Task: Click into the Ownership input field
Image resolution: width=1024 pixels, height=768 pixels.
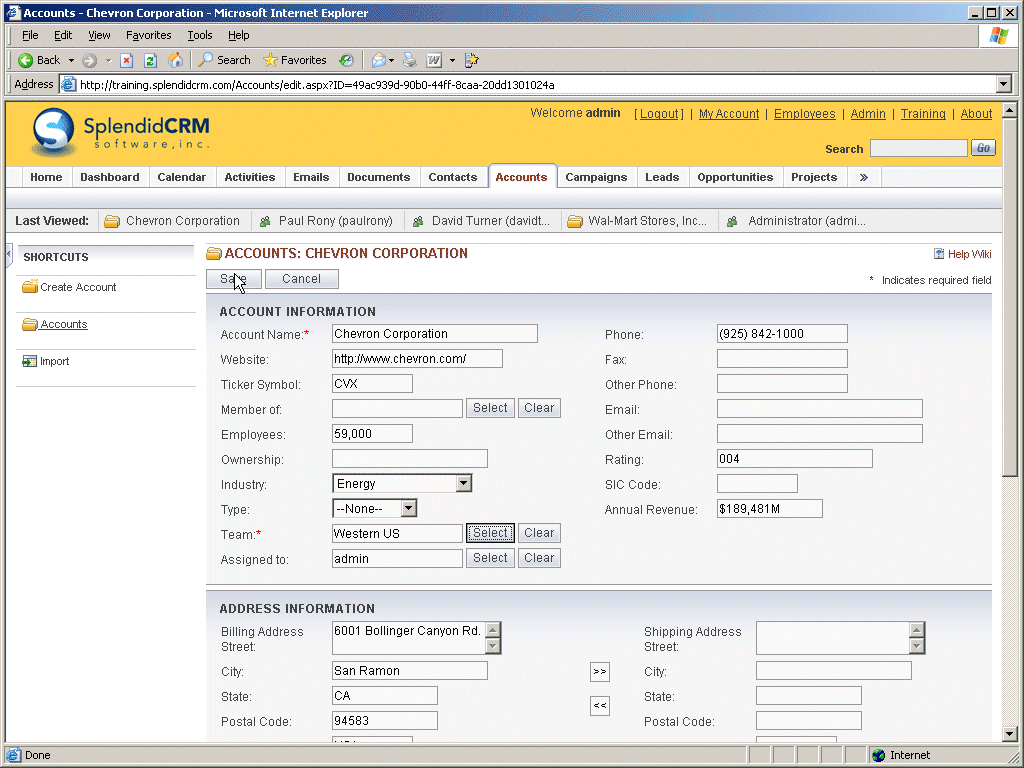Action: [409, 459]
